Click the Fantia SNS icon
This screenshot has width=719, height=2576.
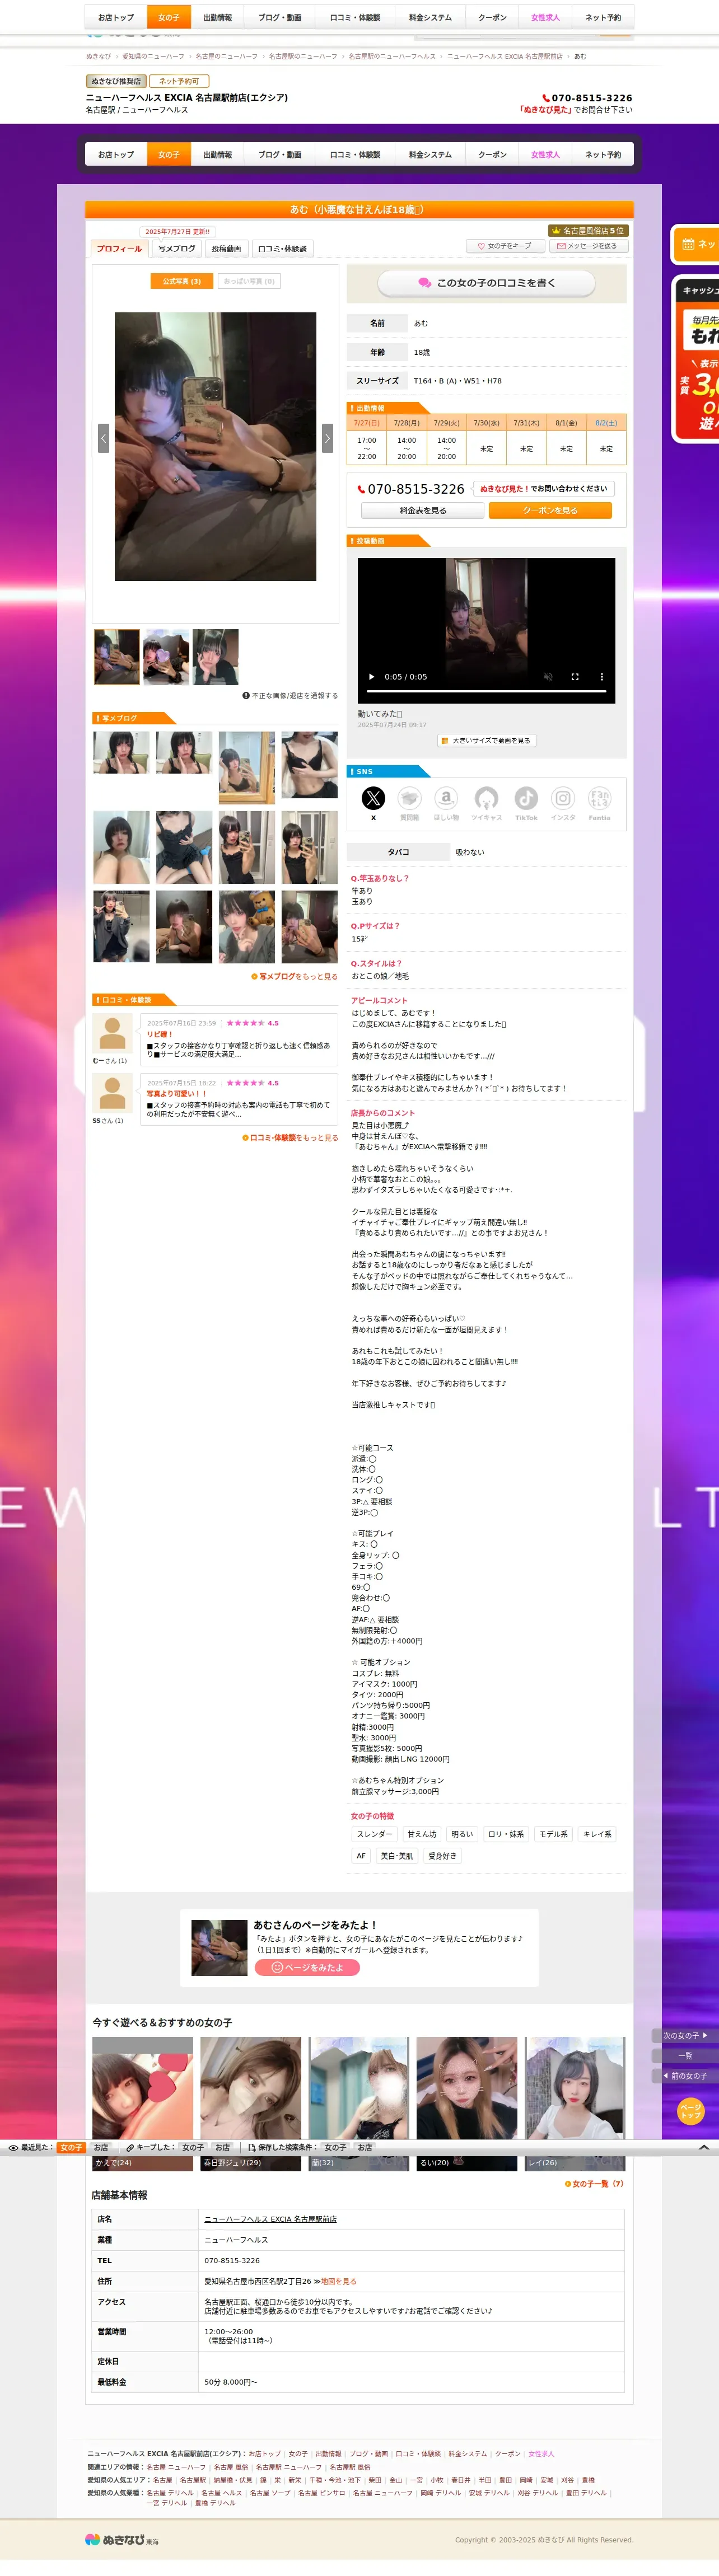(x=599, y=798)
